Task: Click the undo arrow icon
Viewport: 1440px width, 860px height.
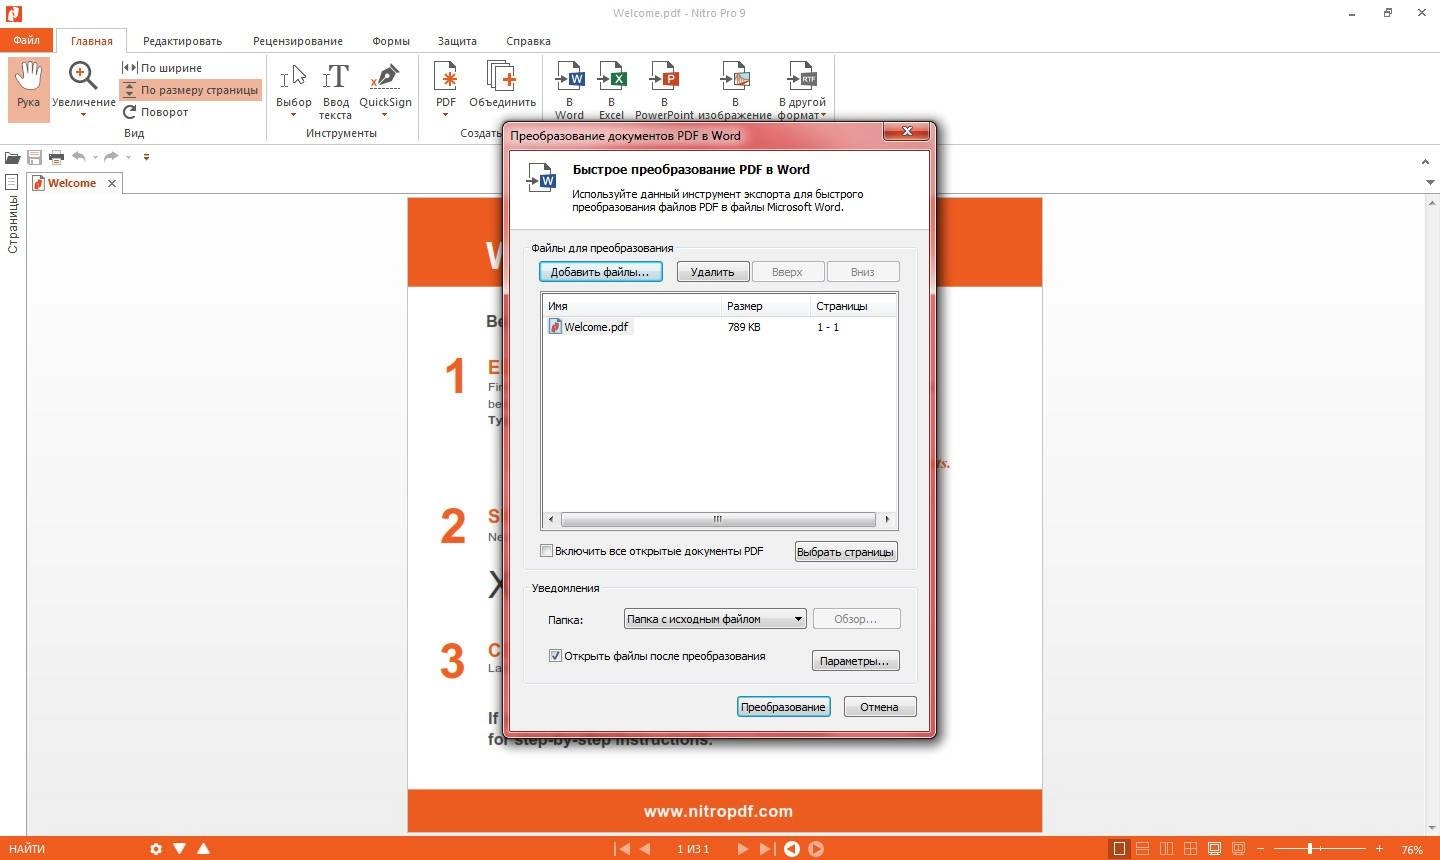Action: (79, 156)
